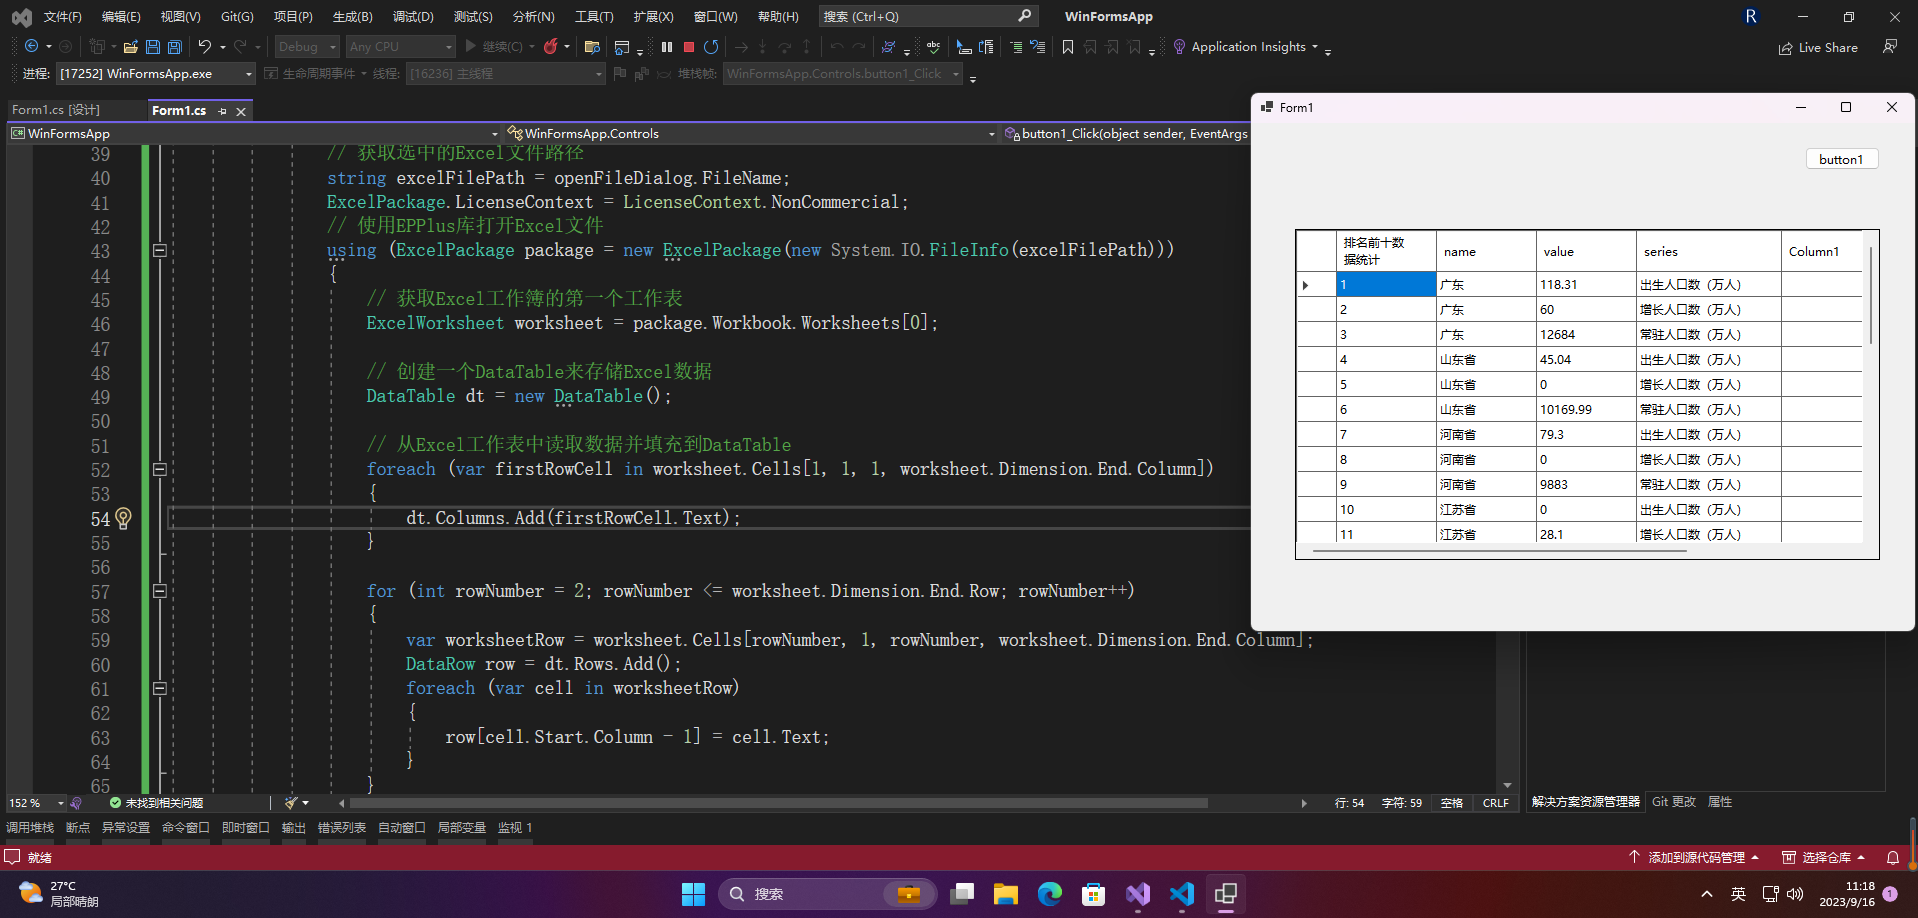The image size is (1918, 918).
Task: Open Microsoft Store from the taskbar
Action: click(1094, 894)
